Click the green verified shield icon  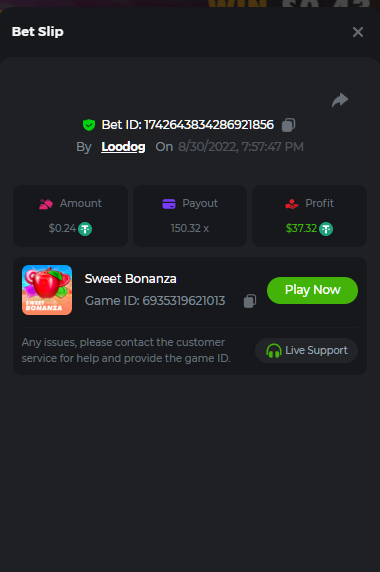click(89, 125)
